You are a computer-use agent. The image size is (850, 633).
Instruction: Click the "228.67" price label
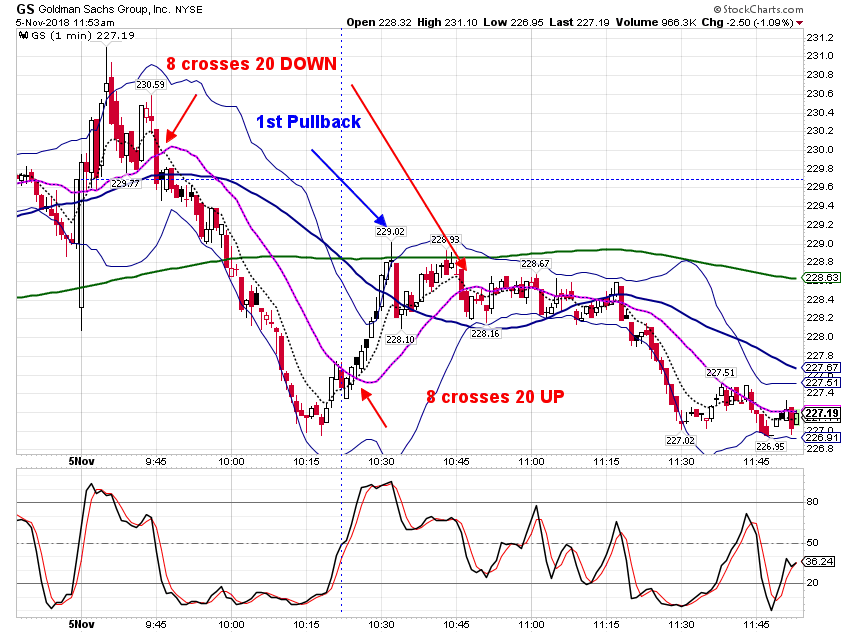coord(535,263)
